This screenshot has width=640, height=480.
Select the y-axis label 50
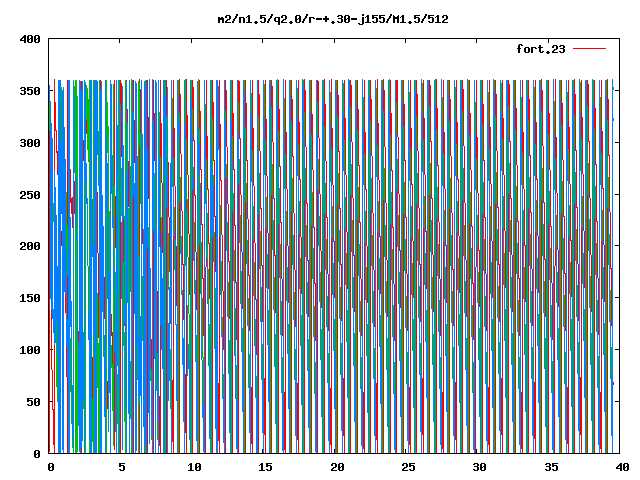pos(34,402)
